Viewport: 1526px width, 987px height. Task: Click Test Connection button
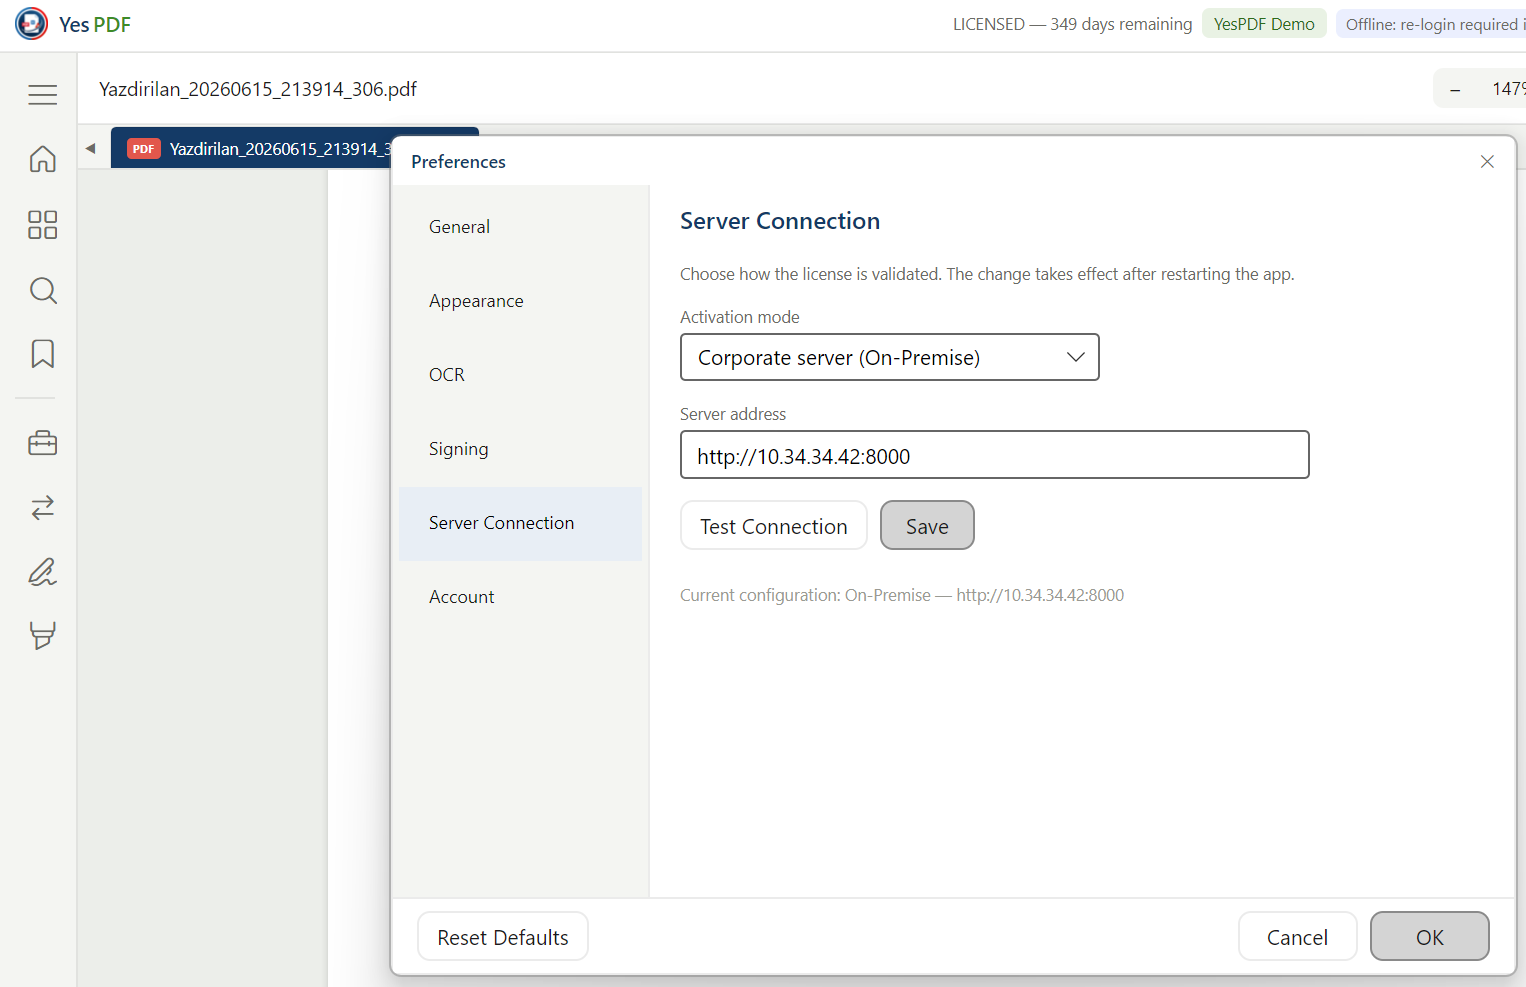(774, 526)
